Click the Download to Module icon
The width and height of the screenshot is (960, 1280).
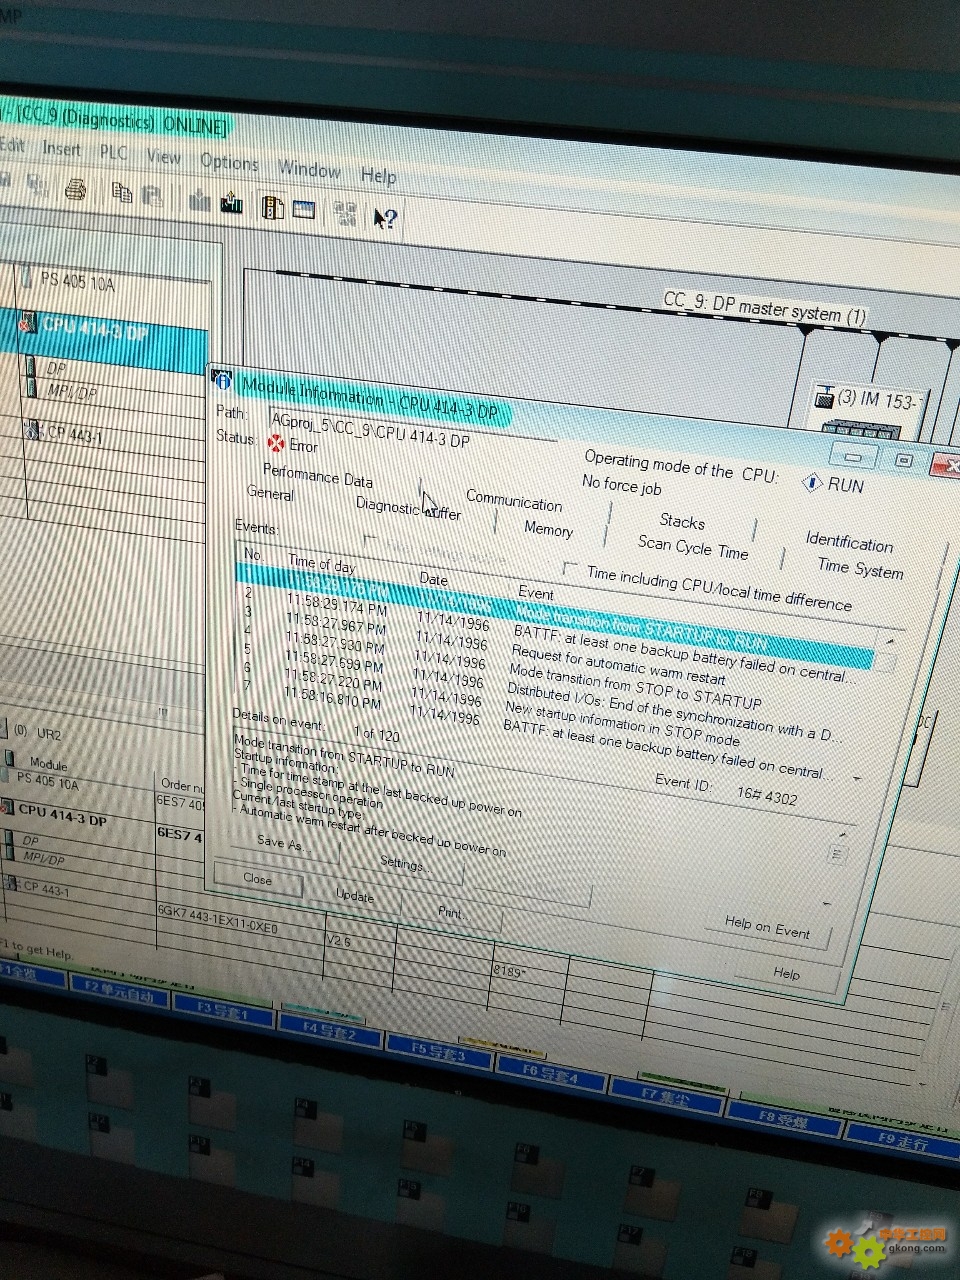(x=200, y=201)
